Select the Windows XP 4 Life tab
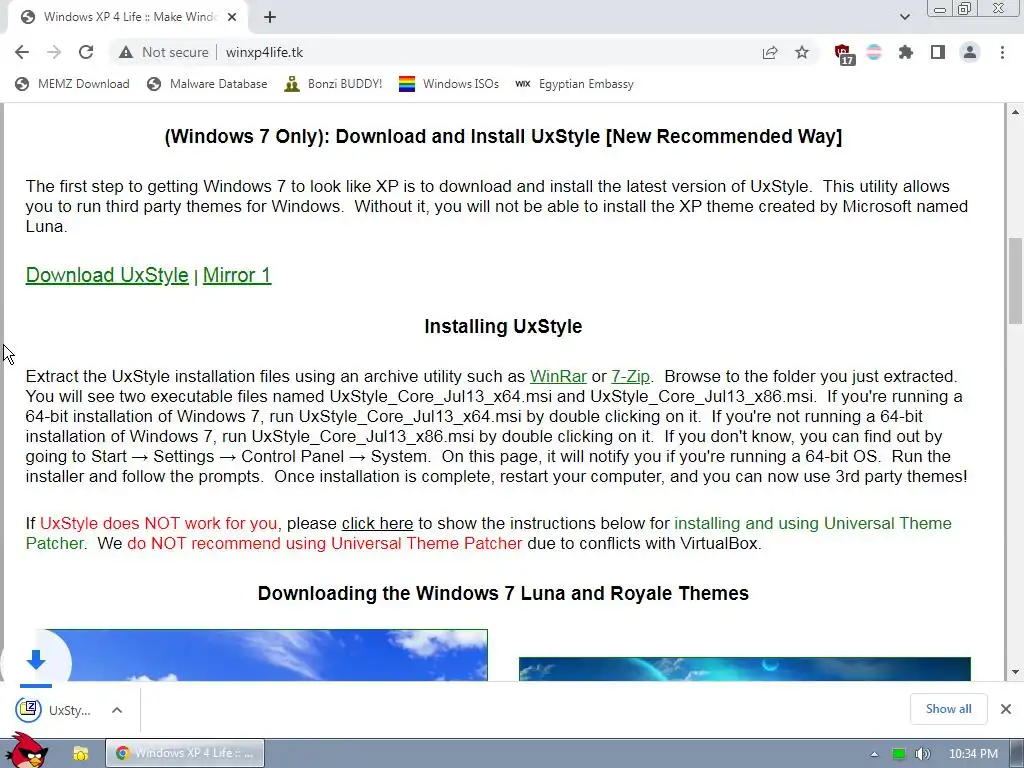 (x=127, y=17)
